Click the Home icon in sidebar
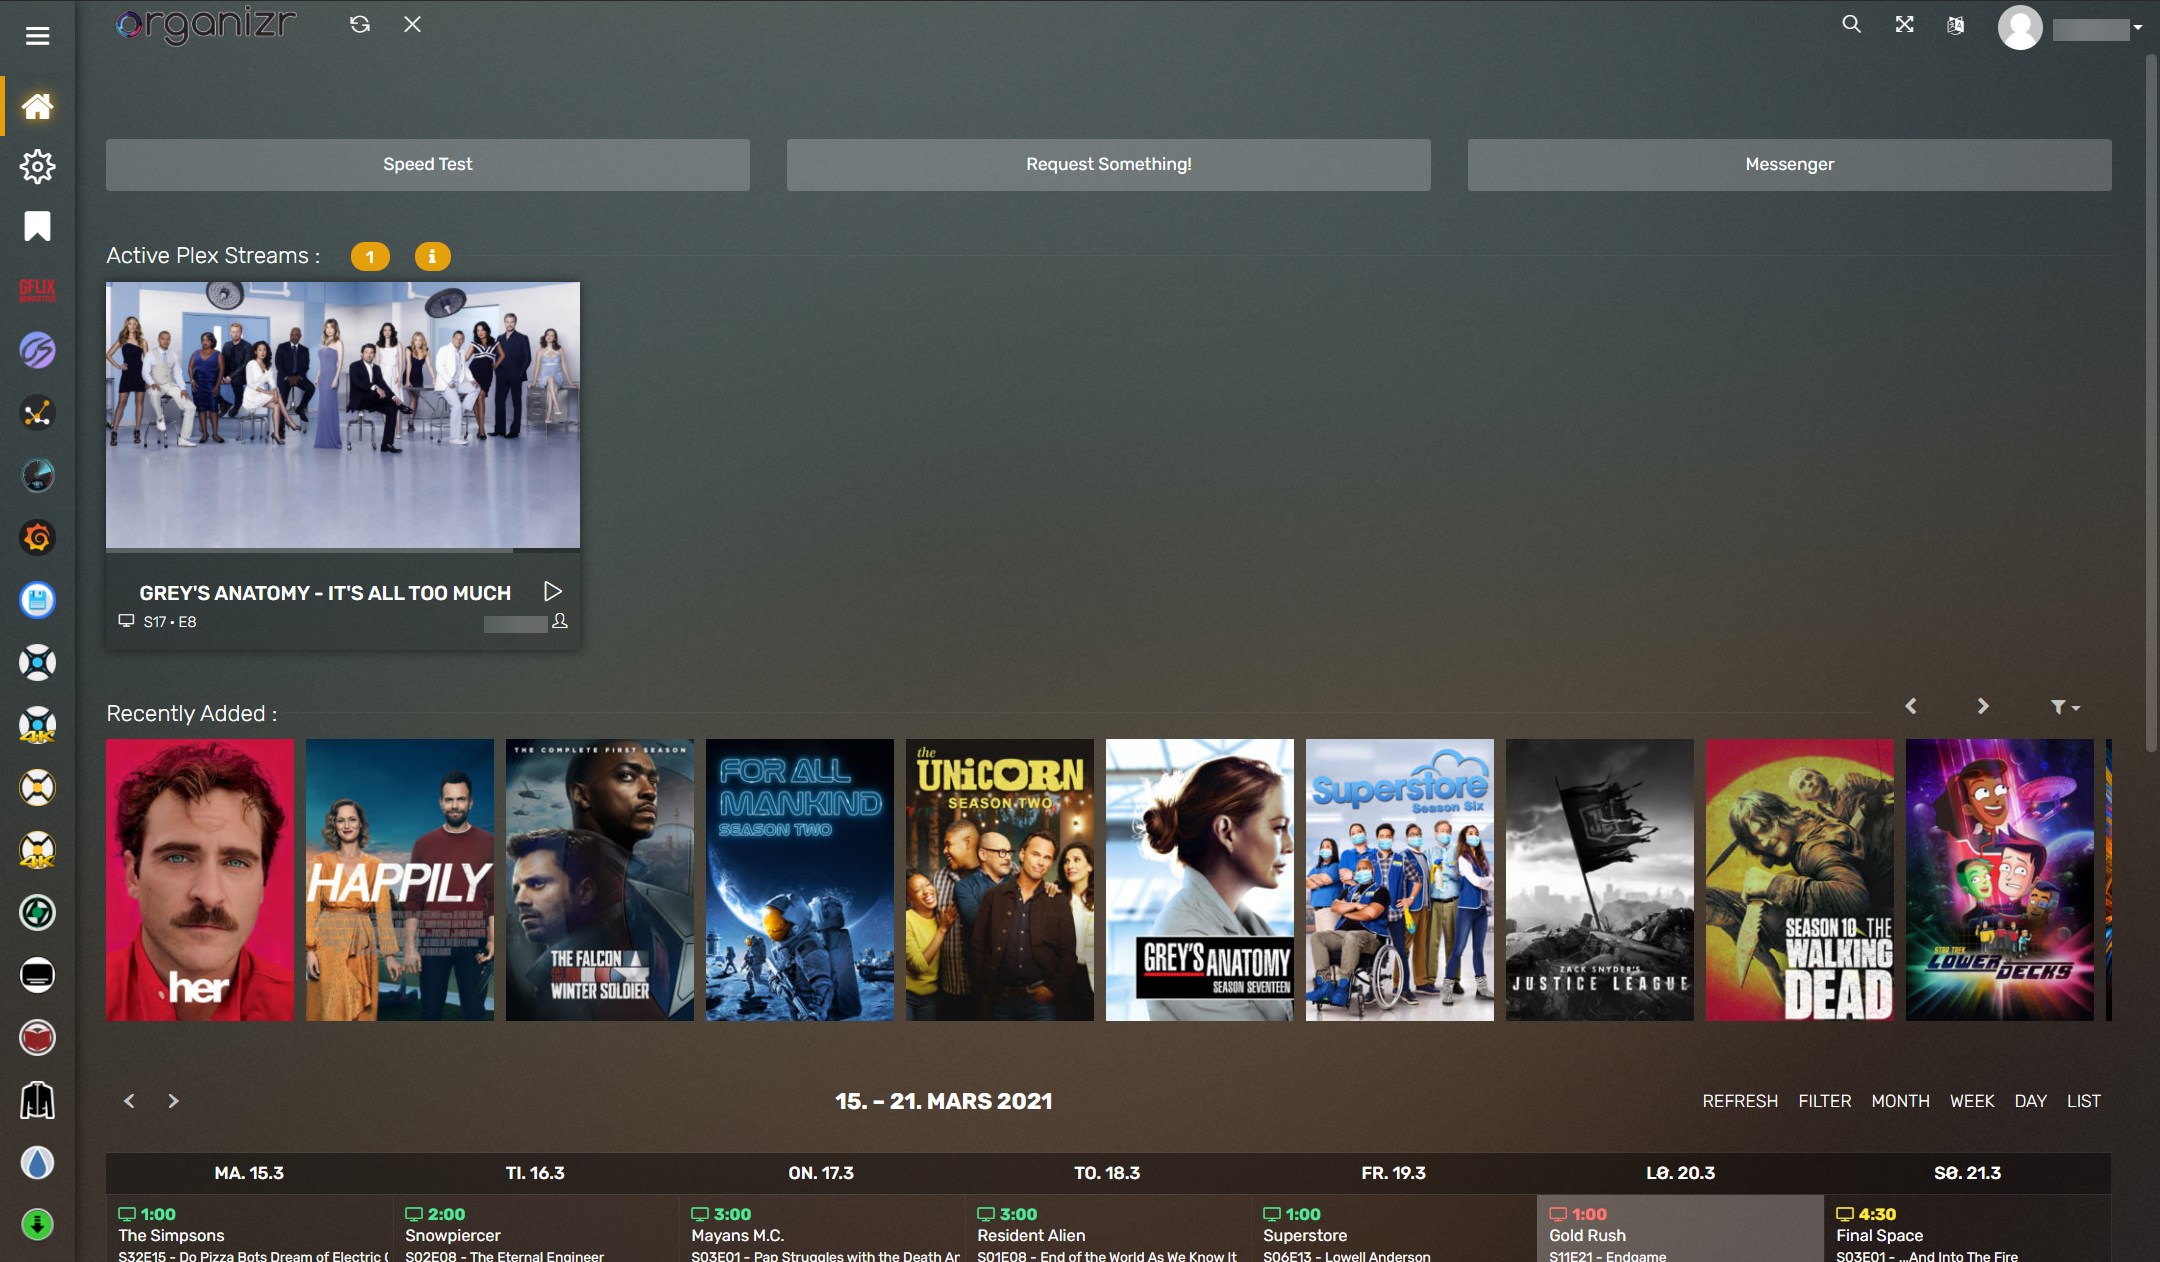2160x1262 pixels. 37,106
